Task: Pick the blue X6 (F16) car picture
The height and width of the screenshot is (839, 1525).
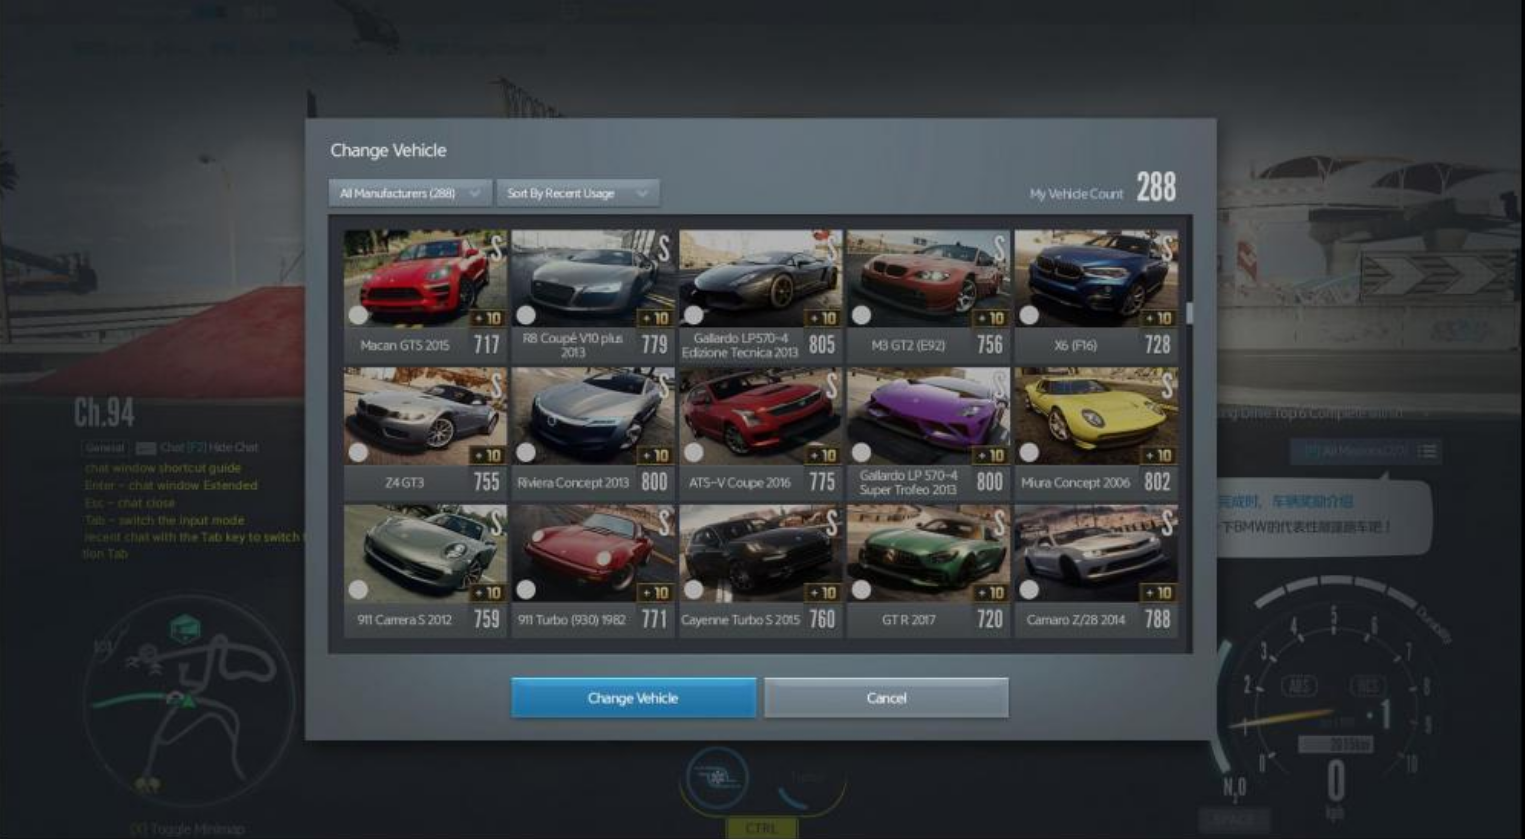Action: point(1096,279)
